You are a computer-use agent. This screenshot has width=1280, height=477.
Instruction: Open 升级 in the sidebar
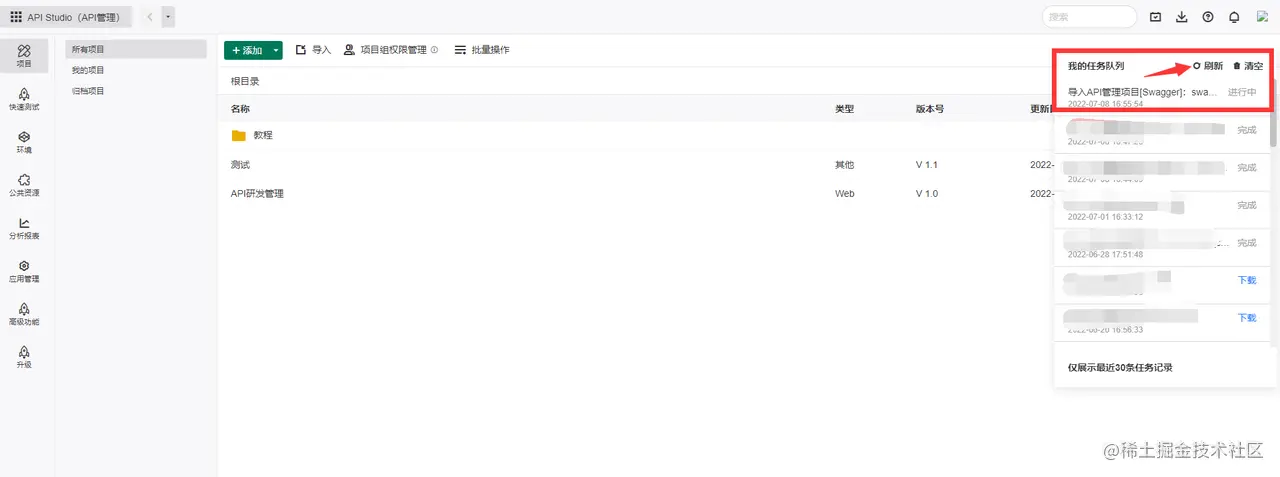24,357
